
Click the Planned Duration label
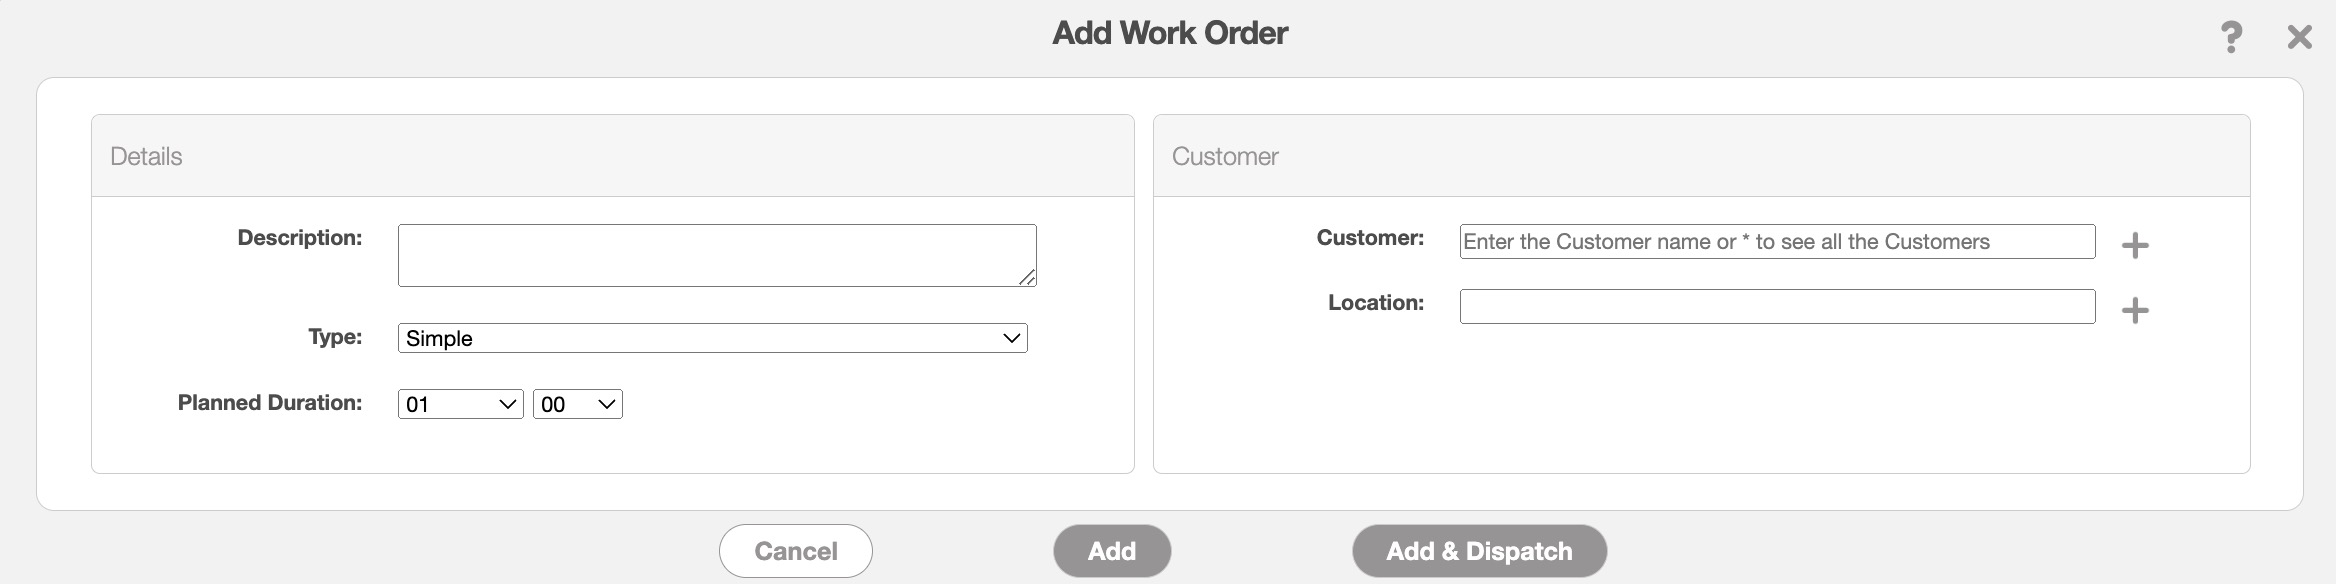pyautogui.click(x=269, y=403)
